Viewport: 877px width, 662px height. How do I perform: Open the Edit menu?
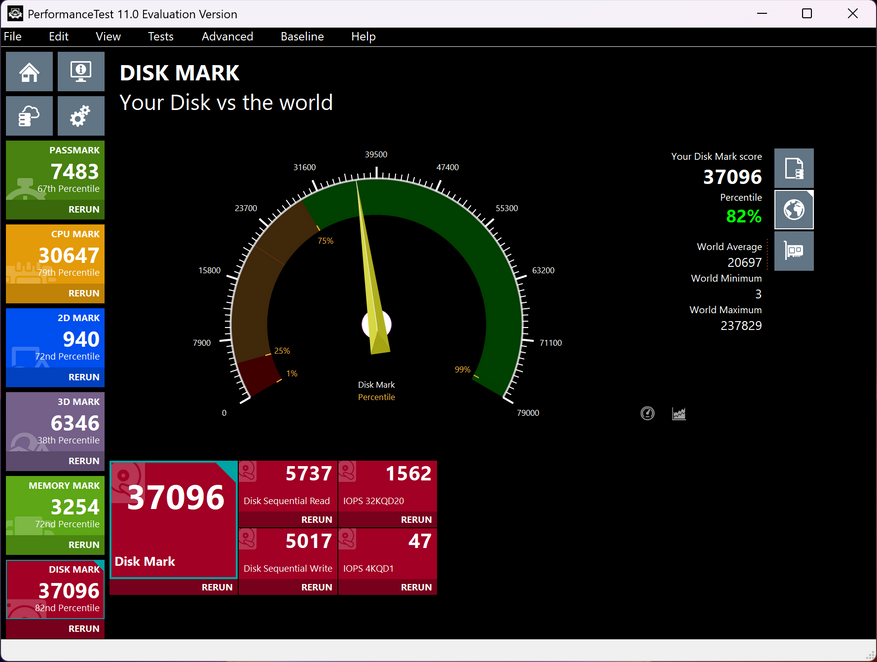[x=59, y=36]
